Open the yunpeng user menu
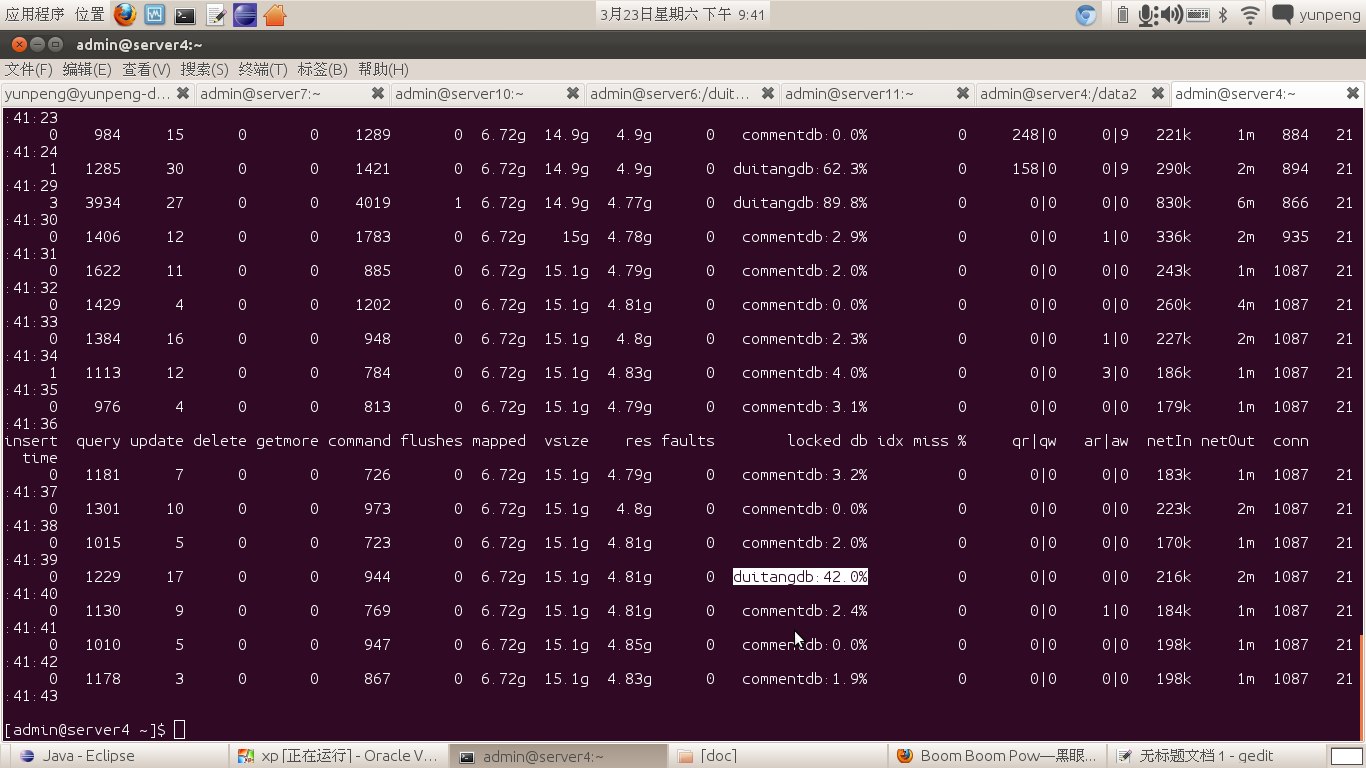This screenshot has height=768, width=1366. point(1330,15)
